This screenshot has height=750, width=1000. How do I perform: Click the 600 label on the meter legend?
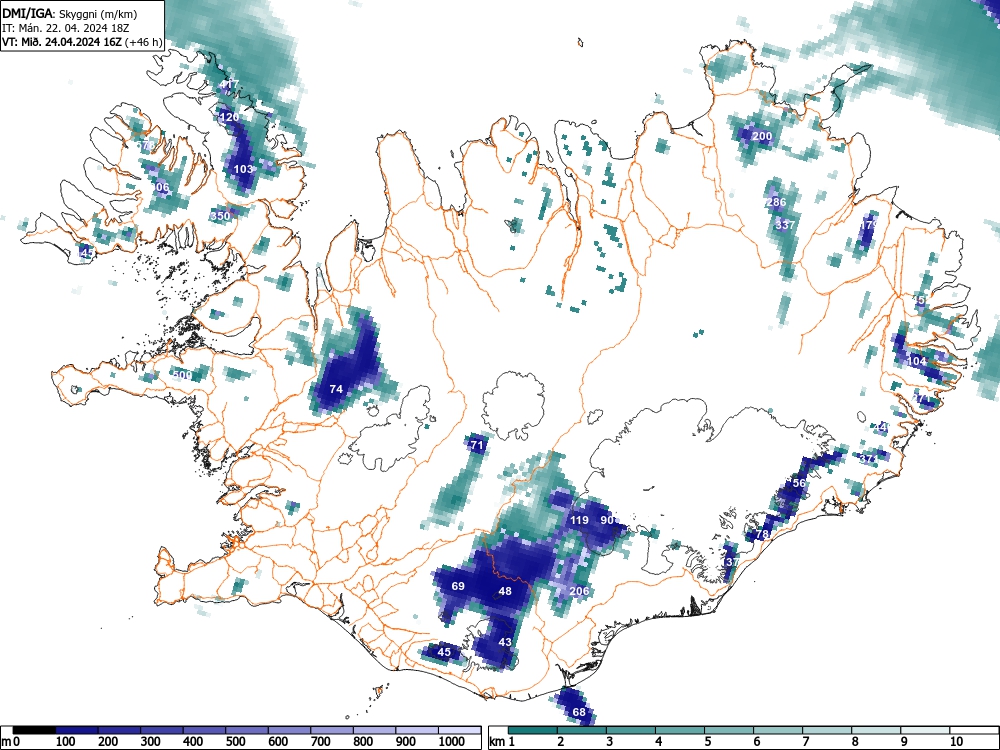click(x=278, y=742)
